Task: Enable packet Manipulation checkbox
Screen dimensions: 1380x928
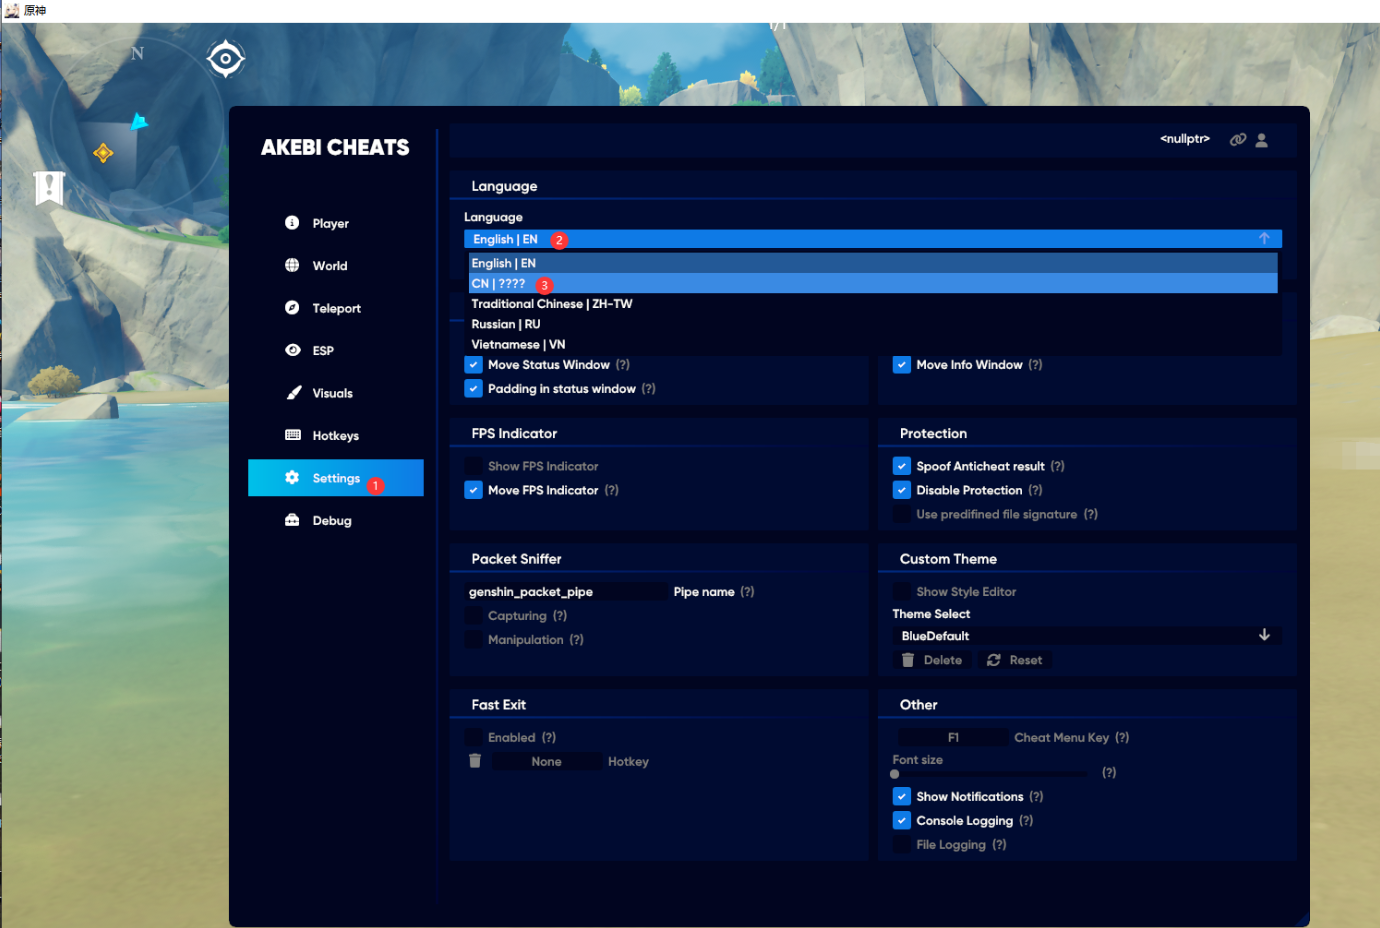Action: coord(474,640)
